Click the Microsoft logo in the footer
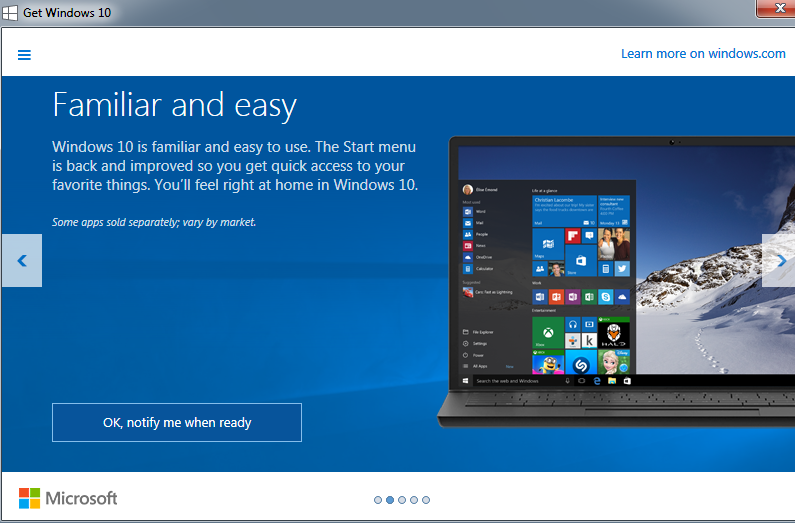Viewport: 795px width, 523px height. pyautogui.click(x=68, y=498)
